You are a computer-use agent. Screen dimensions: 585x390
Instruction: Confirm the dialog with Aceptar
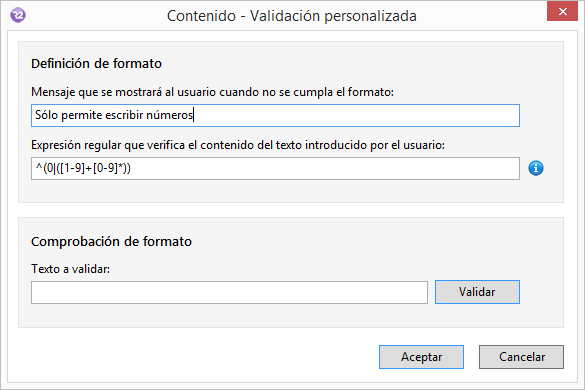421,357
